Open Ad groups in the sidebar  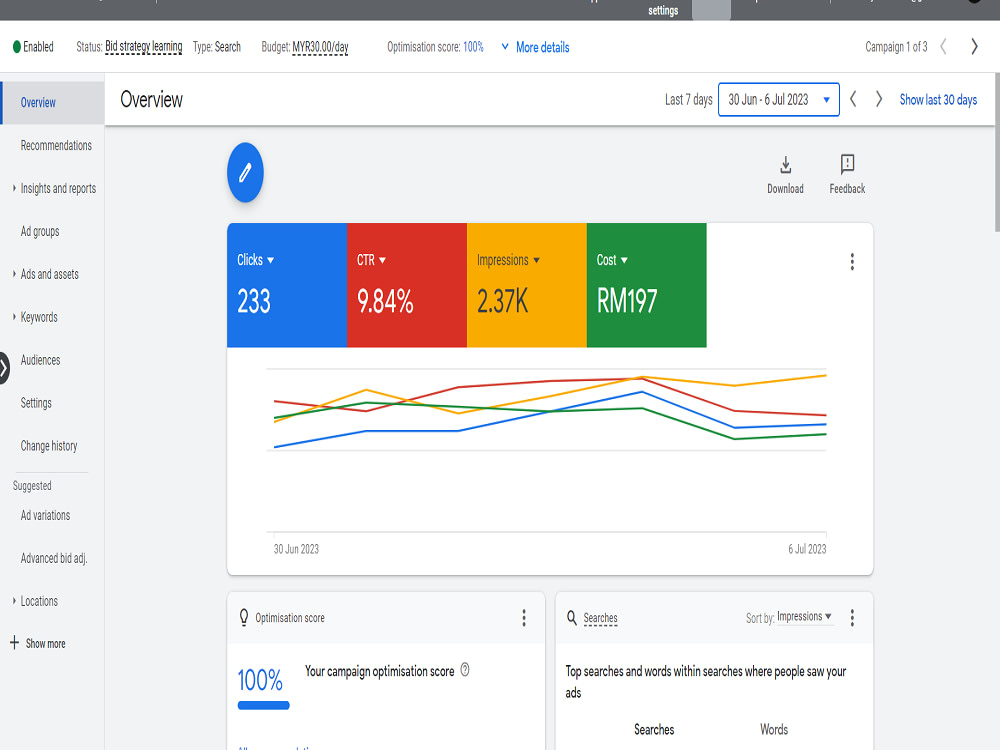pyautogui.click(x=40, y=232)
